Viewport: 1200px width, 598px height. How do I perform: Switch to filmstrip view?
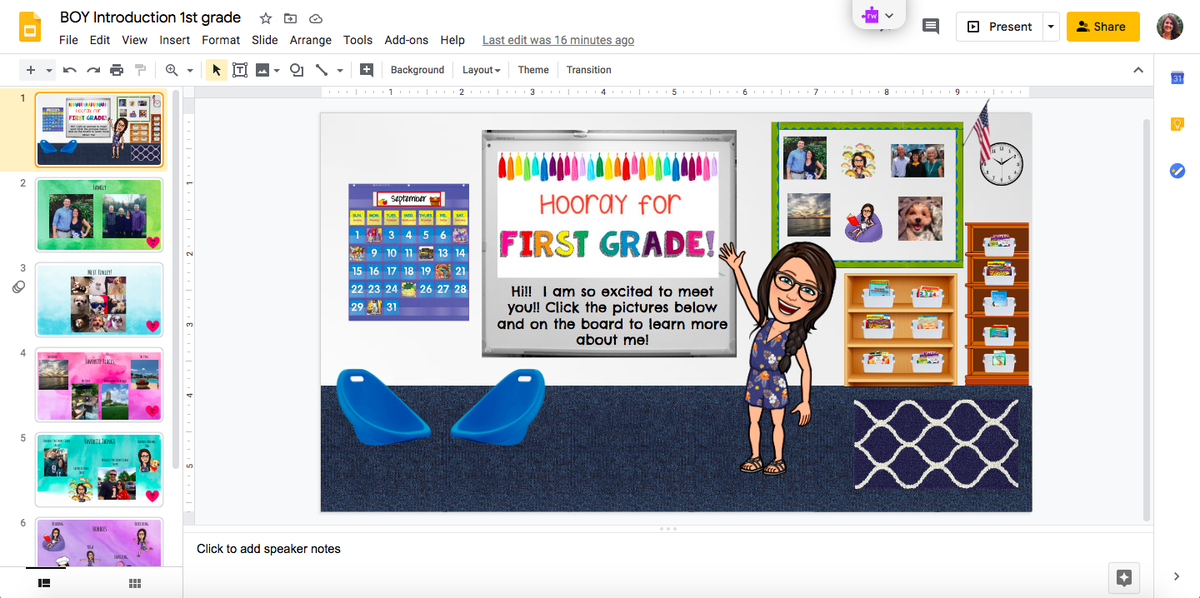point(44,583)
